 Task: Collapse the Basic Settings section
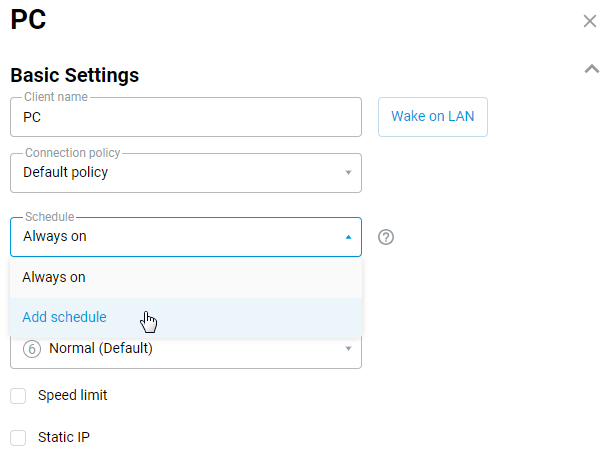coord(590,69)
